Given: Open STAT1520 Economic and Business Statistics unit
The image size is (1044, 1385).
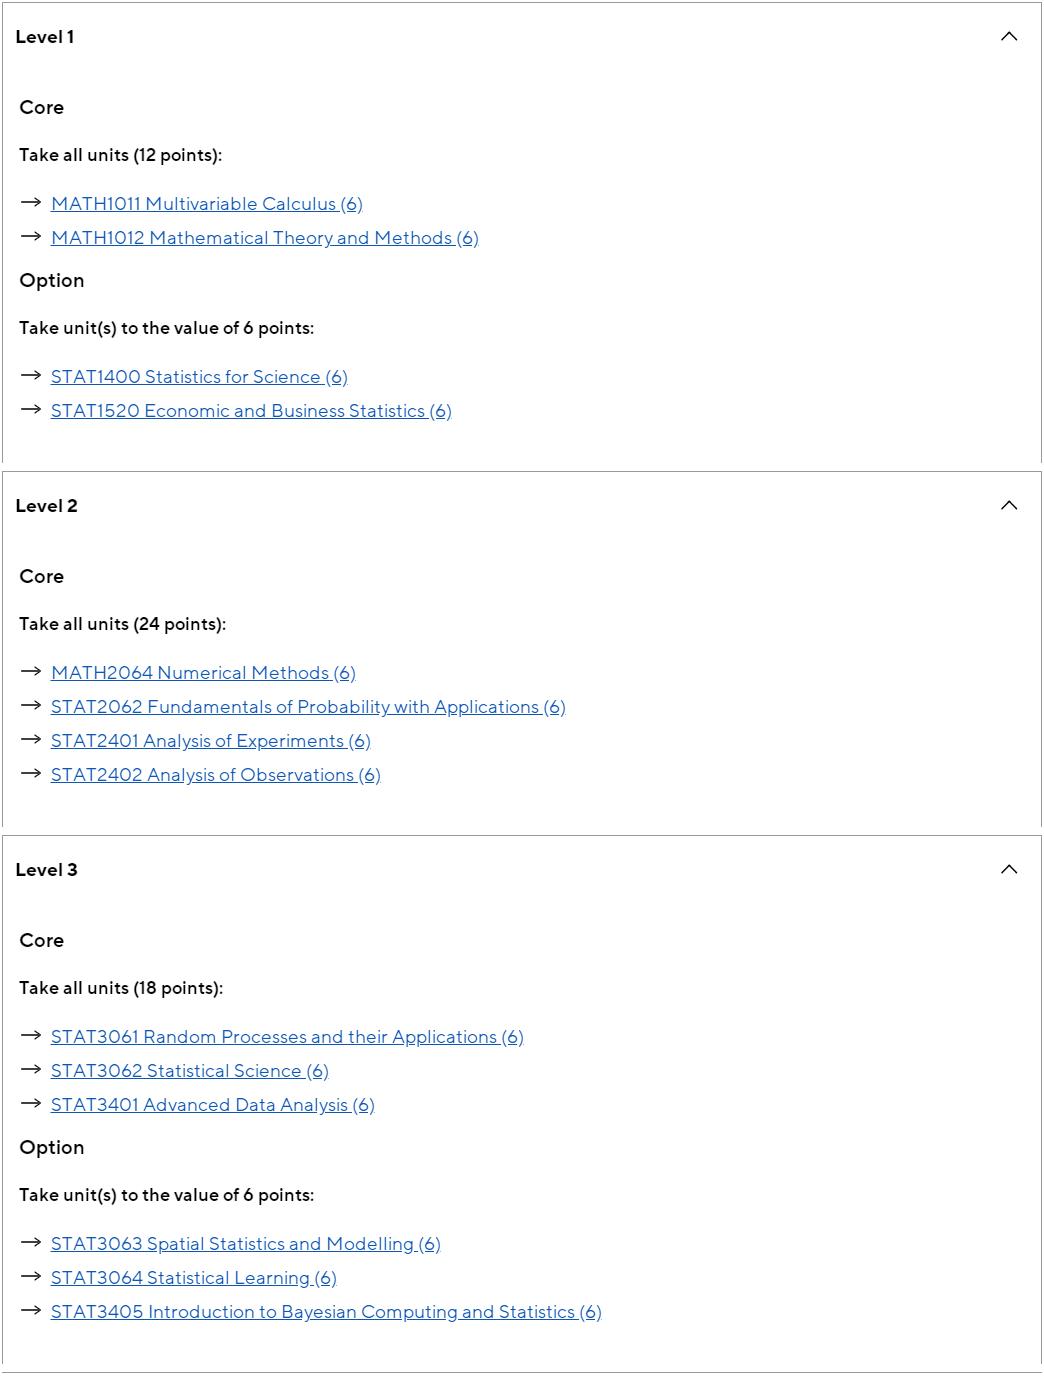Looking at the screenshot, I should pyautogui.click(x=251, y=411).
